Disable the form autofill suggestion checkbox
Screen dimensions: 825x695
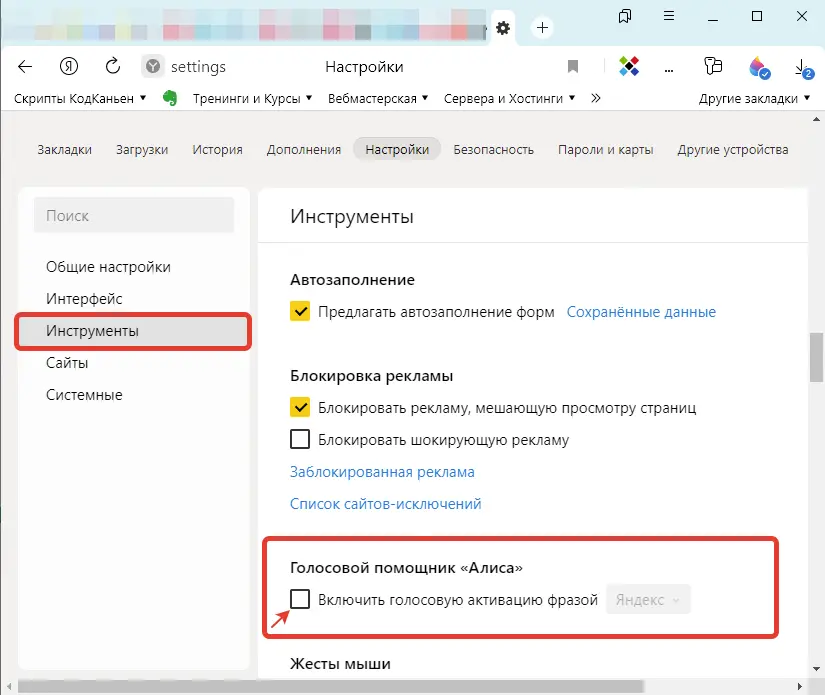tap(300, 312)
